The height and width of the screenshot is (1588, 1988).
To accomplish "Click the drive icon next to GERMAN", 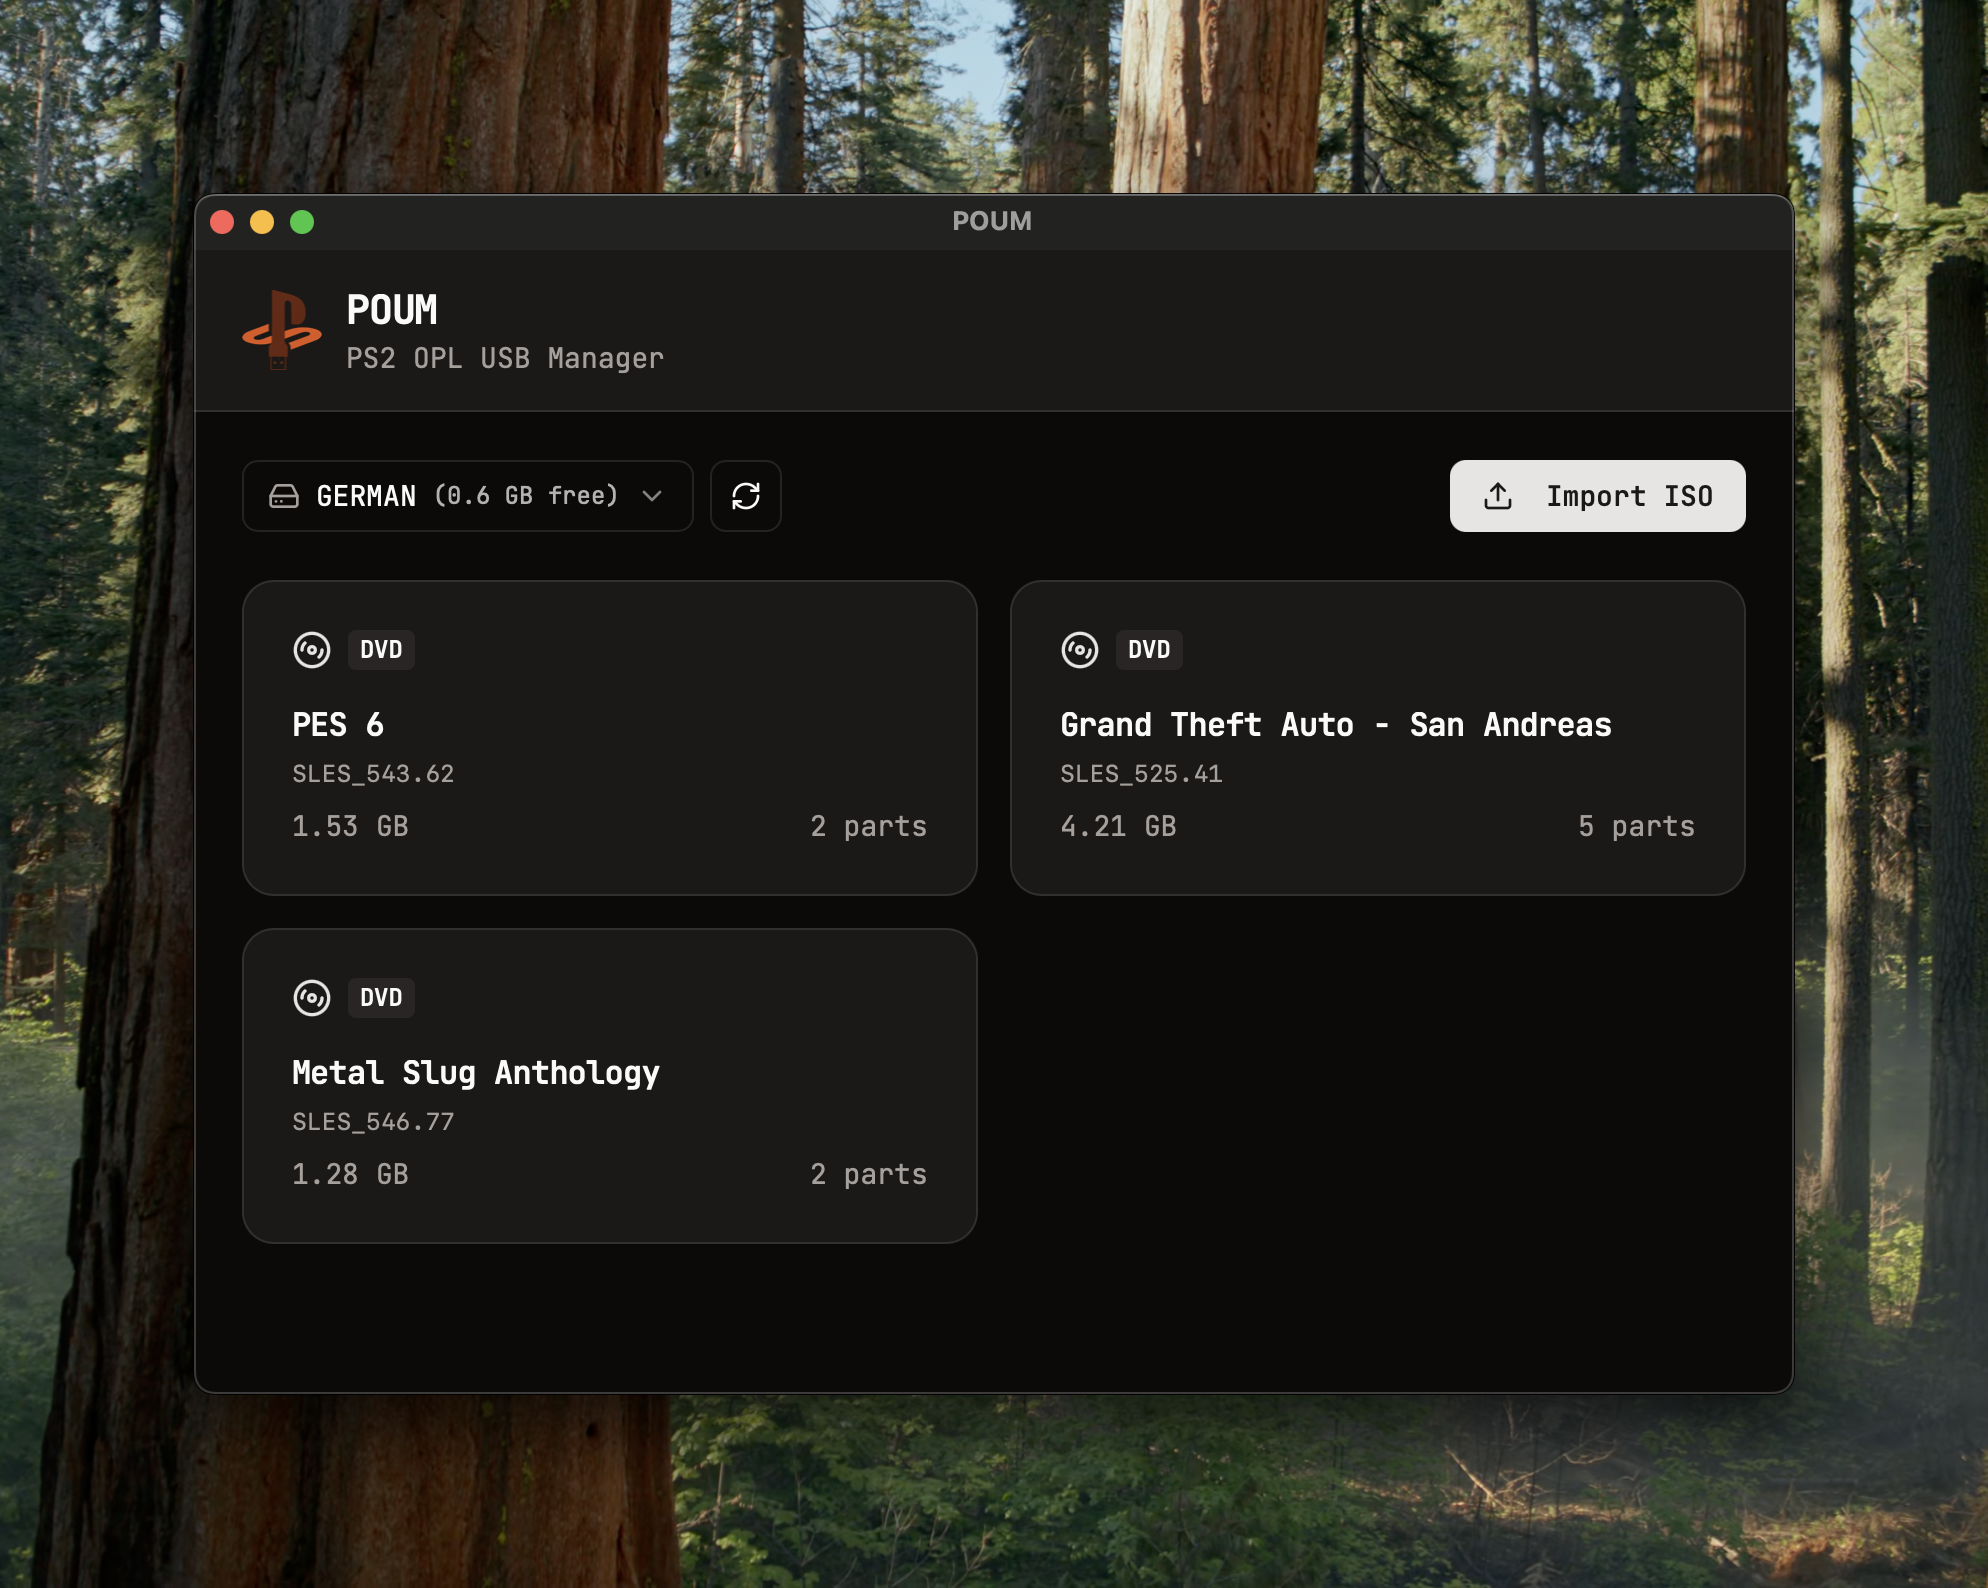I will [x=284, y=496].
